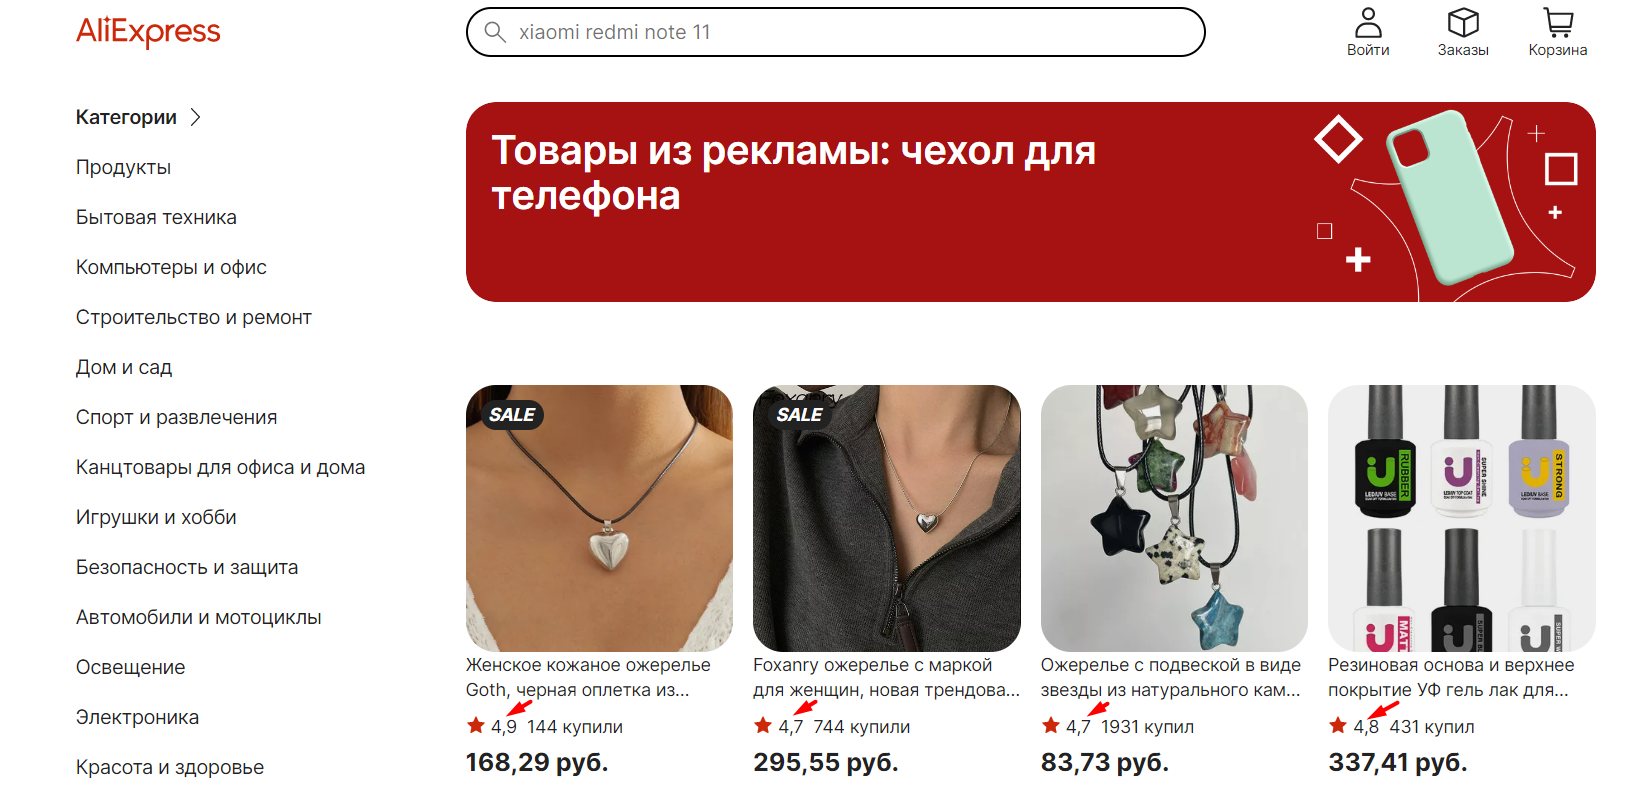Open the чехол для телефона promo banner
1647x797 pixels.
pyautogui.click(x=1030, y=202)
